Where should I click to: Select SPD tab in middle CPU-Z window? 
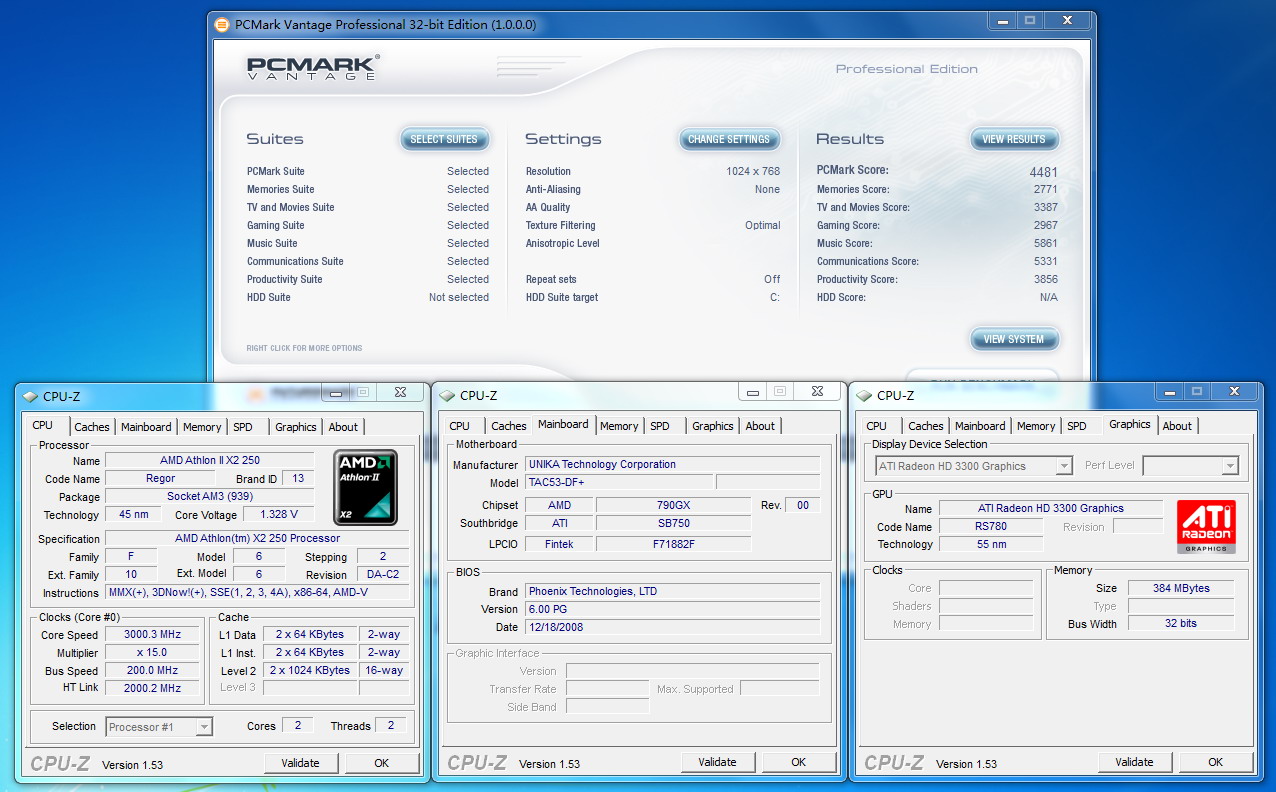(x=660, y=426)
